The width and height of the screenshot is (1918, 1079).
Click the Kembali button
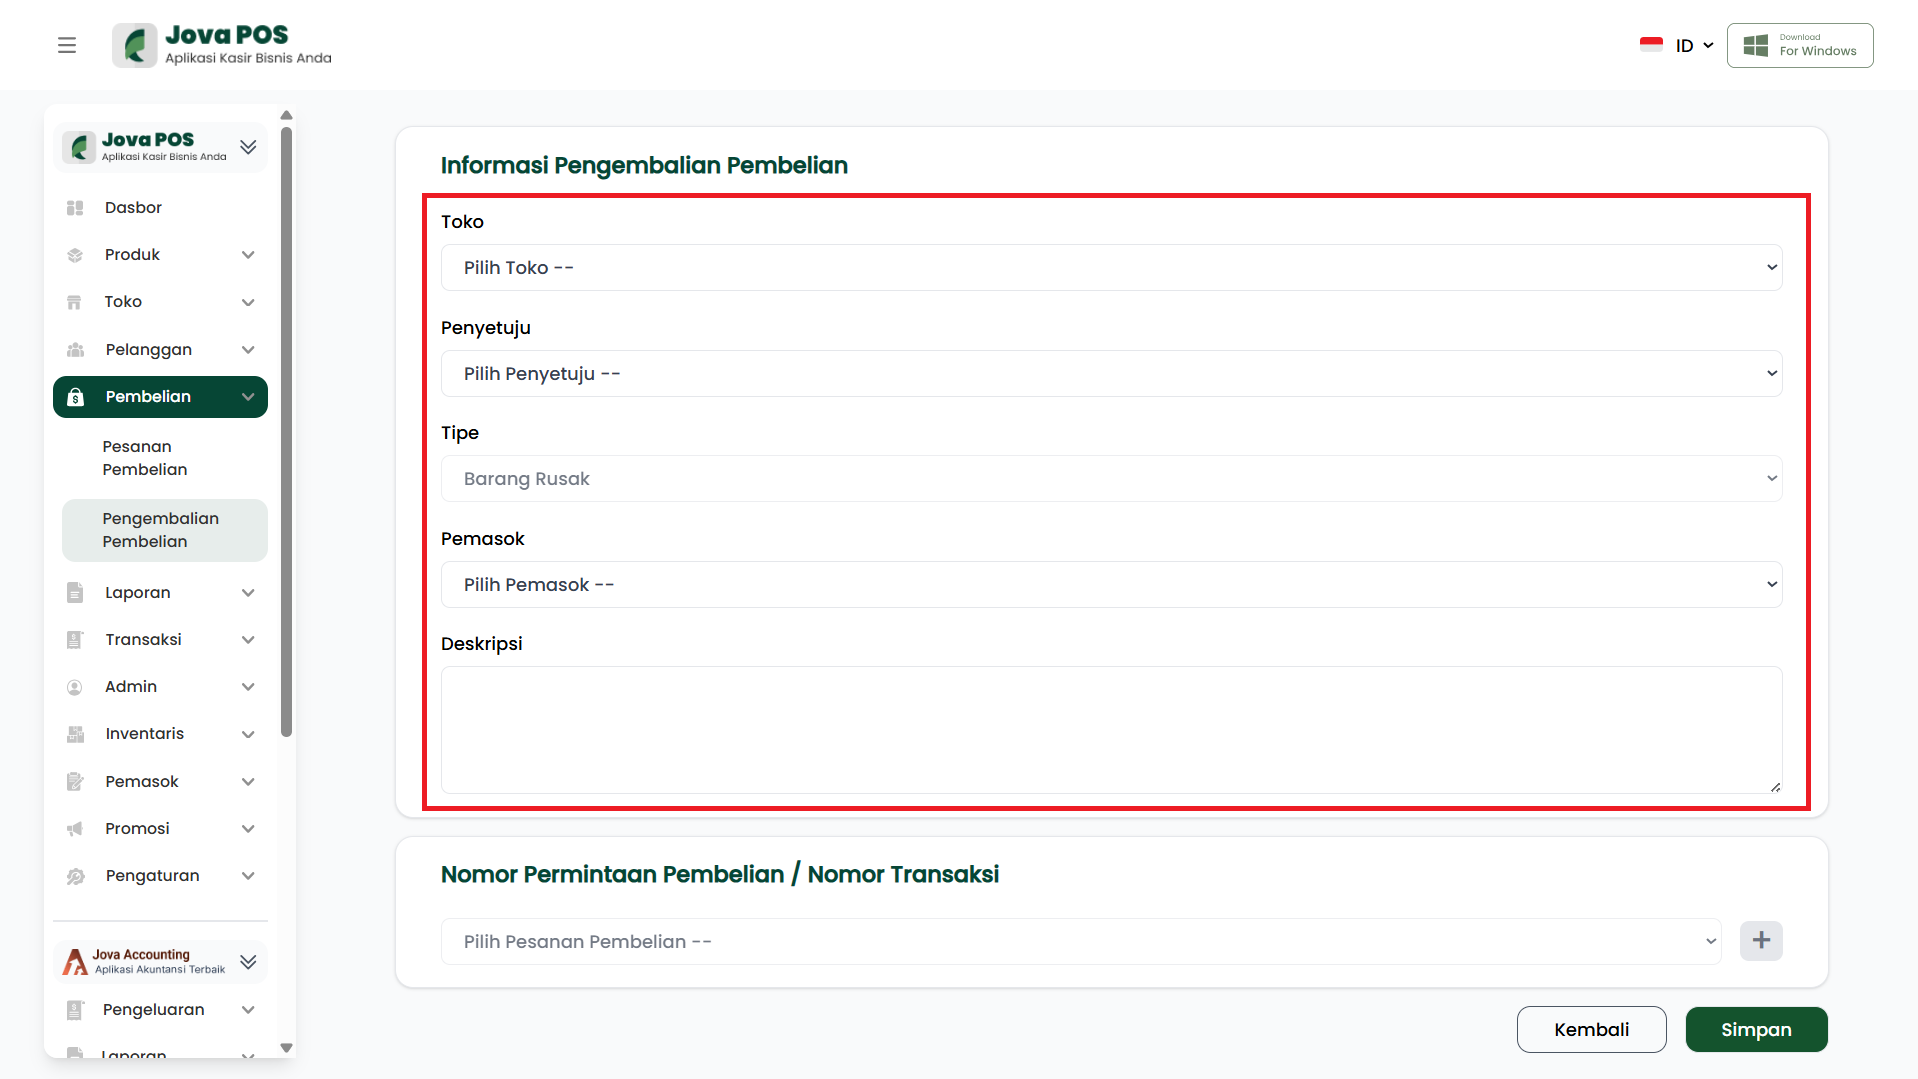point(1591,1030)
